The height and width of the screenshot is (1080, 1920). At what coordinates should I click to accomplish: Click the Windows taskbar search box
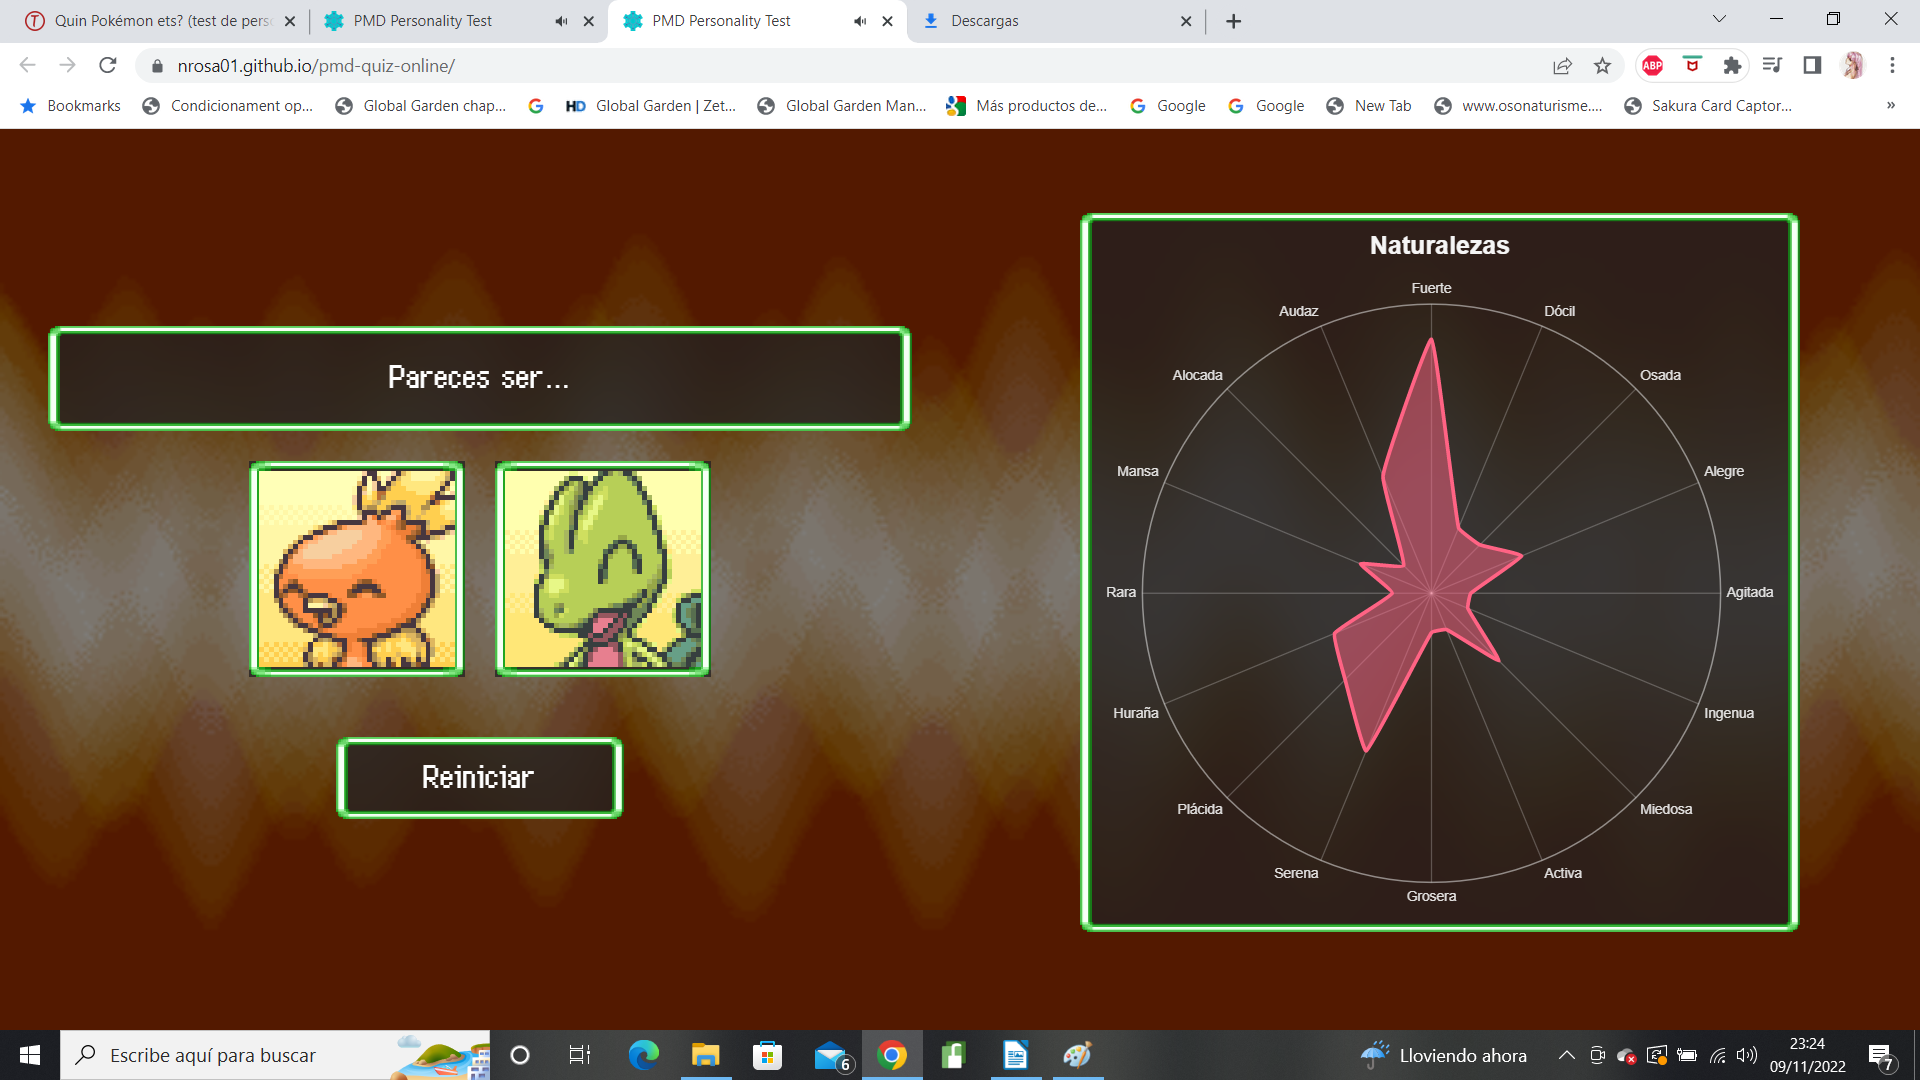click(x=275, y=1055)
